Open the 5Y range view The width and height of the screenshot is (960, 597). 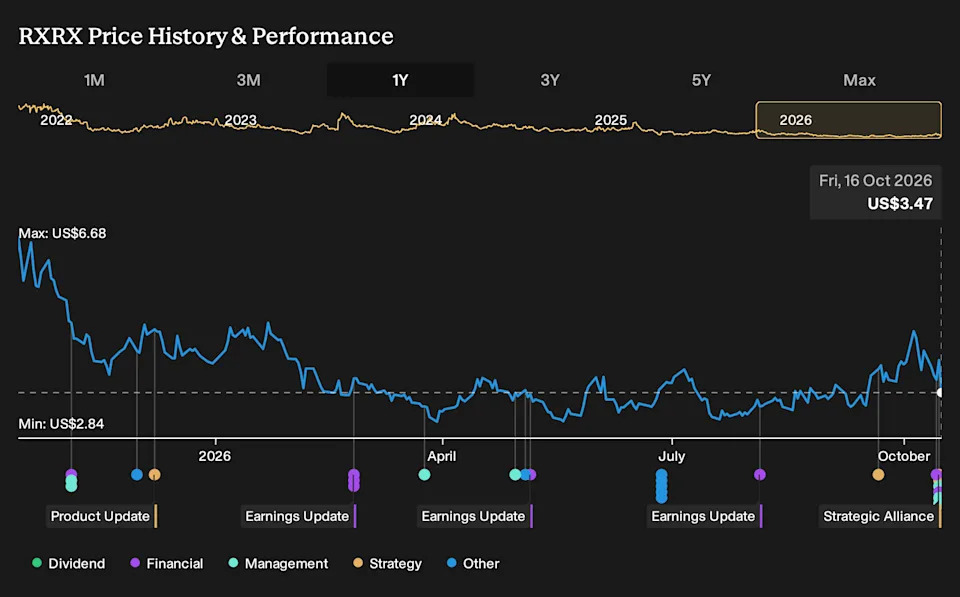pos(702,80)
